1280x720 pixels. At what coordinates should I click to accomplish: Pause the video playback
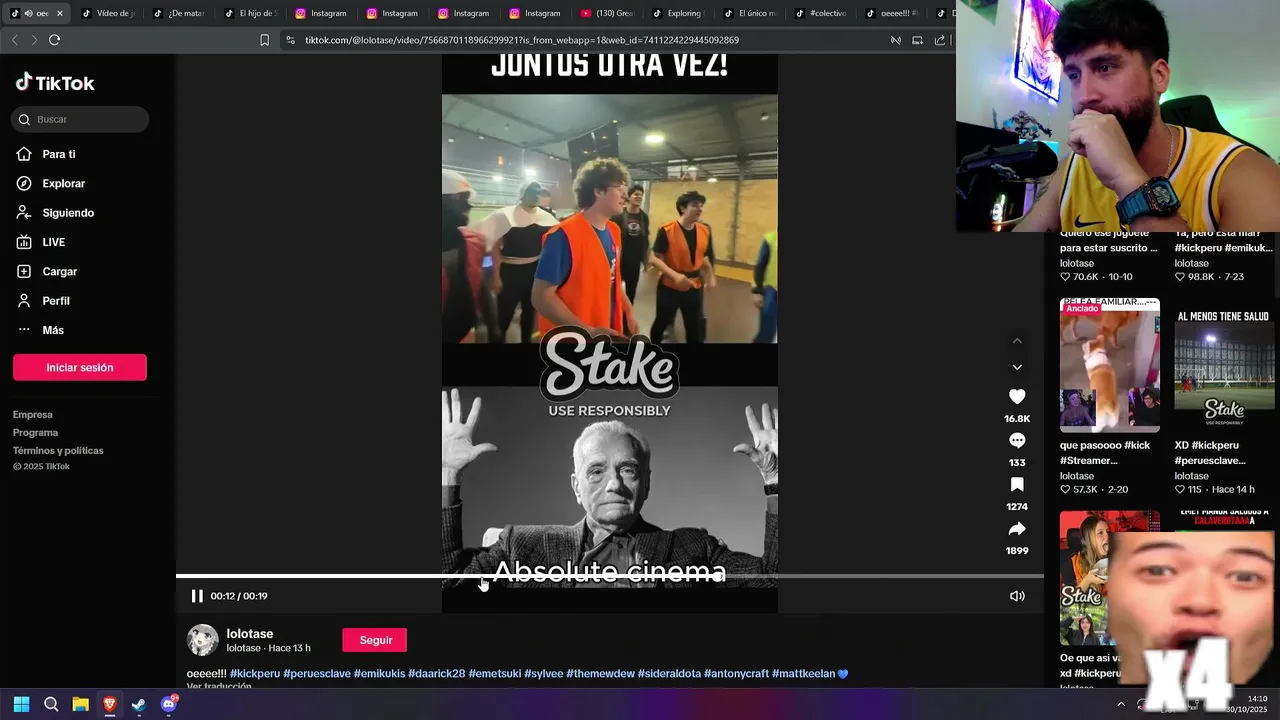(x=197, y=596)
